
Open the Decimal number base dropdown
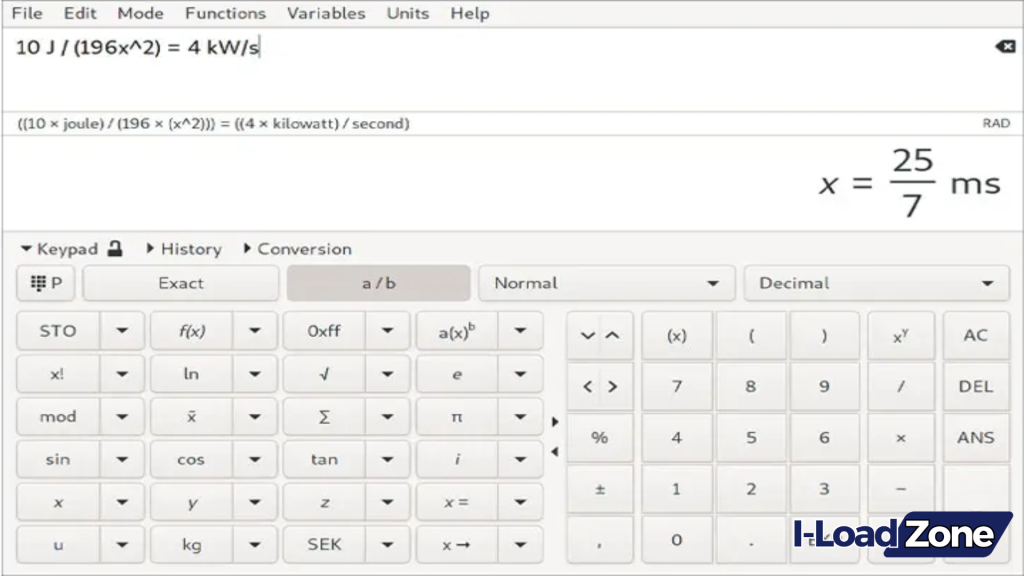pos(876,282)
